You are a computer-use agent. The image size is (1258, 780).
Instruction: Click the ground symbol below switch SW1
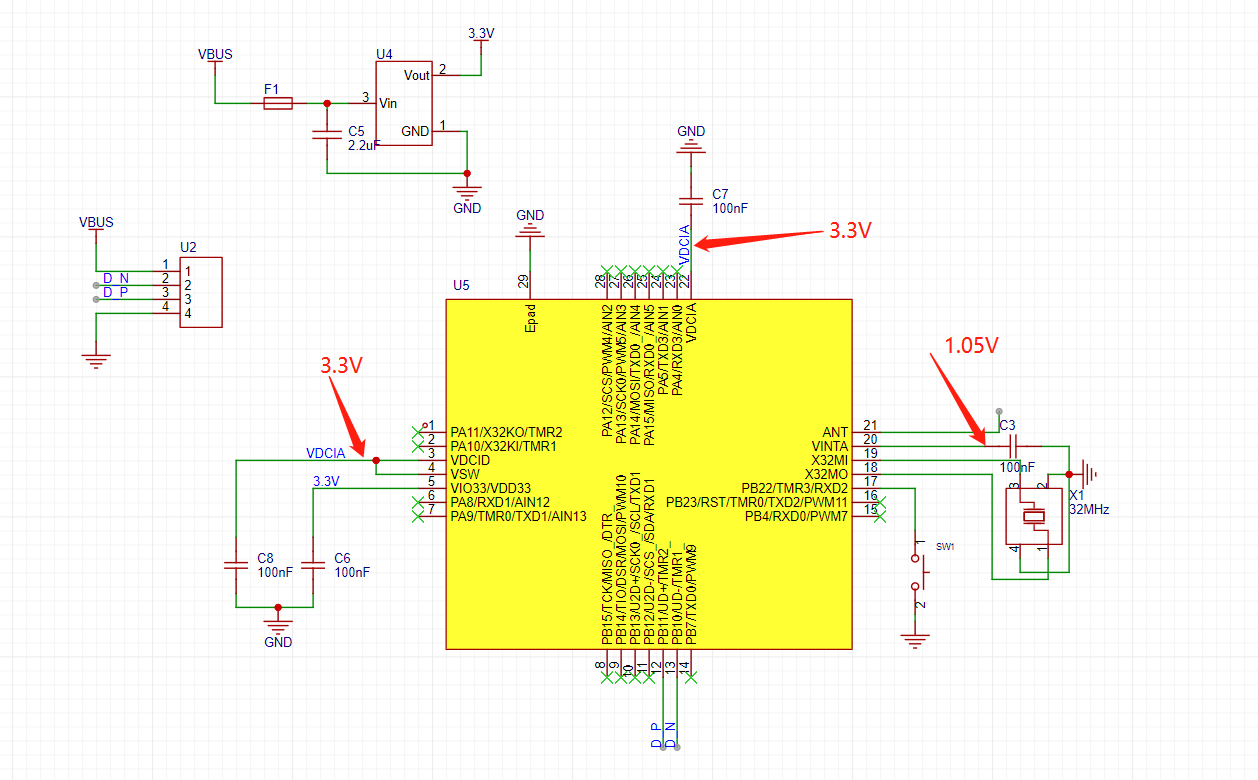coord(914,639)
